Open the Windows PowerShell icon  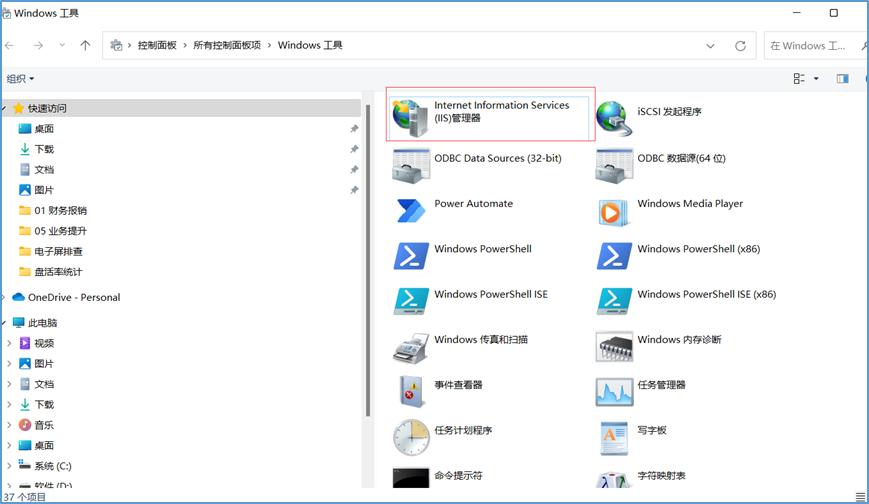(x=411, y=256)
